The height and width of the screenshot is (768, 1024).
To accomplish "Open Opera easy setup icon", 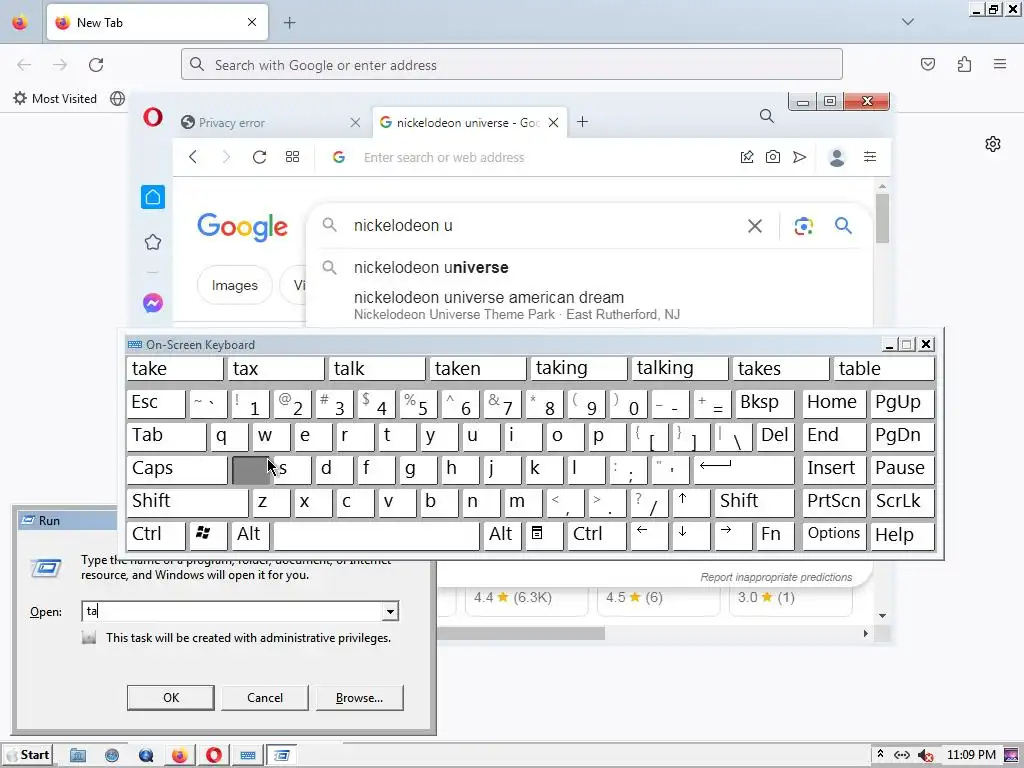I will tap(870, 157).
